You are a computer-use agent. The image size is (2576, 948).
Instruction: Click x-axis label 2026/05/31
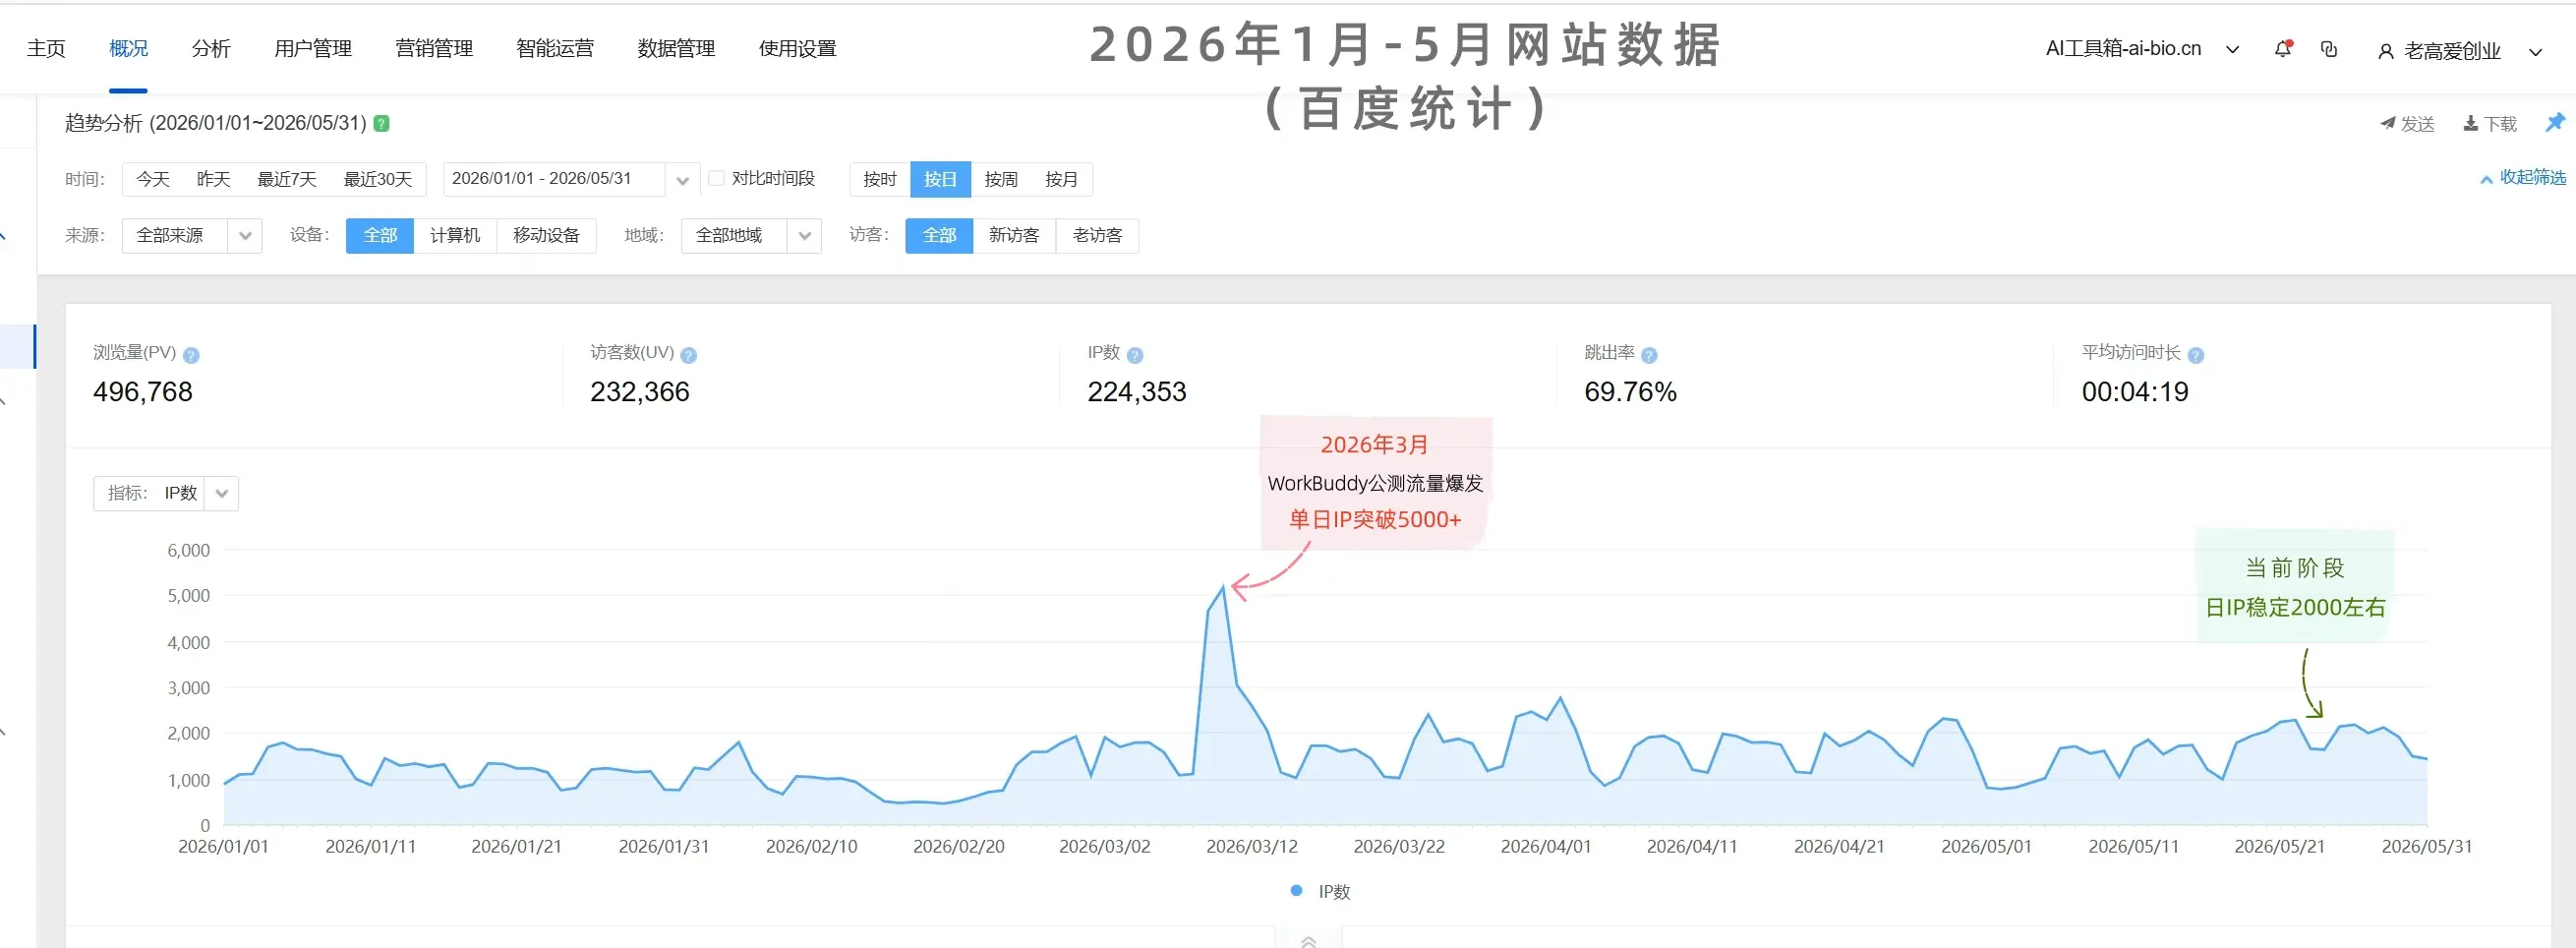(x=2427, y=846)
